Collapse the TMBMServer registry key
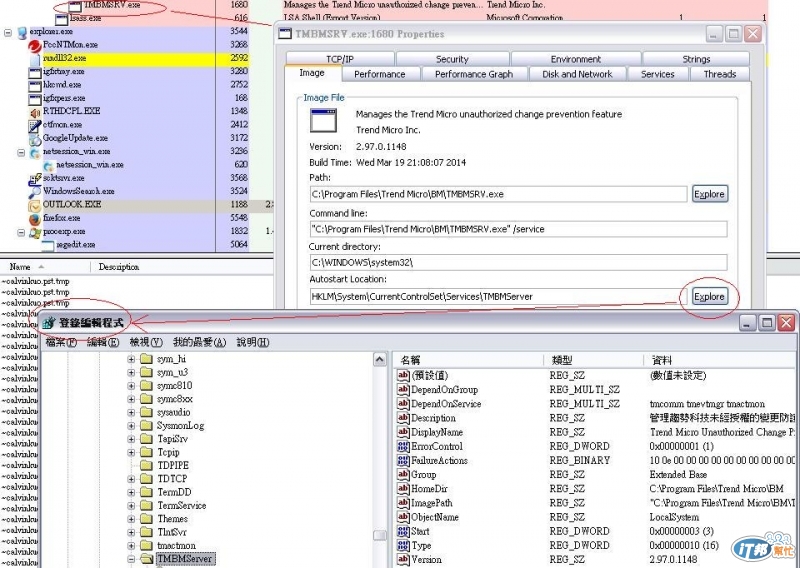Screen dimensions: 800x568 click(x=131, y=559)
